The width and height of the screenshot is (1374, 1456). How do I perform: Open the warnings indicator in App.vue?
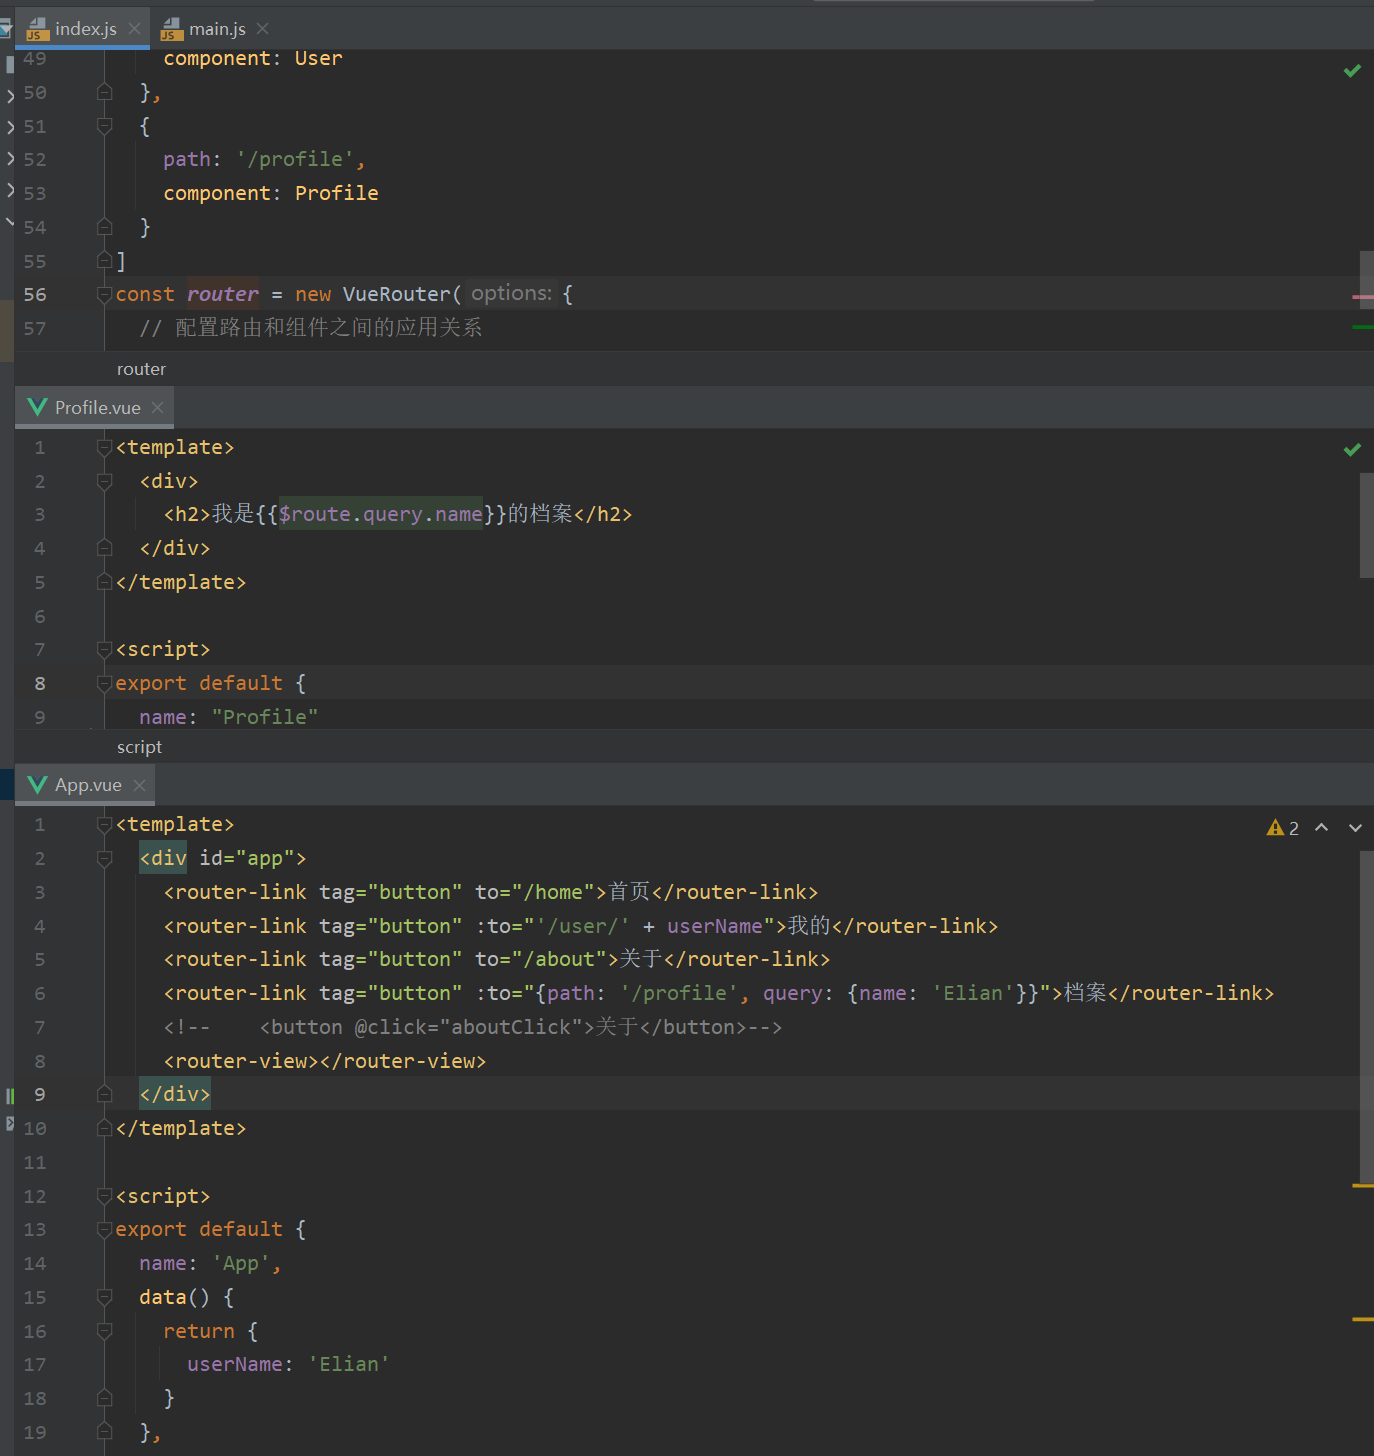tap(1282, 828)
